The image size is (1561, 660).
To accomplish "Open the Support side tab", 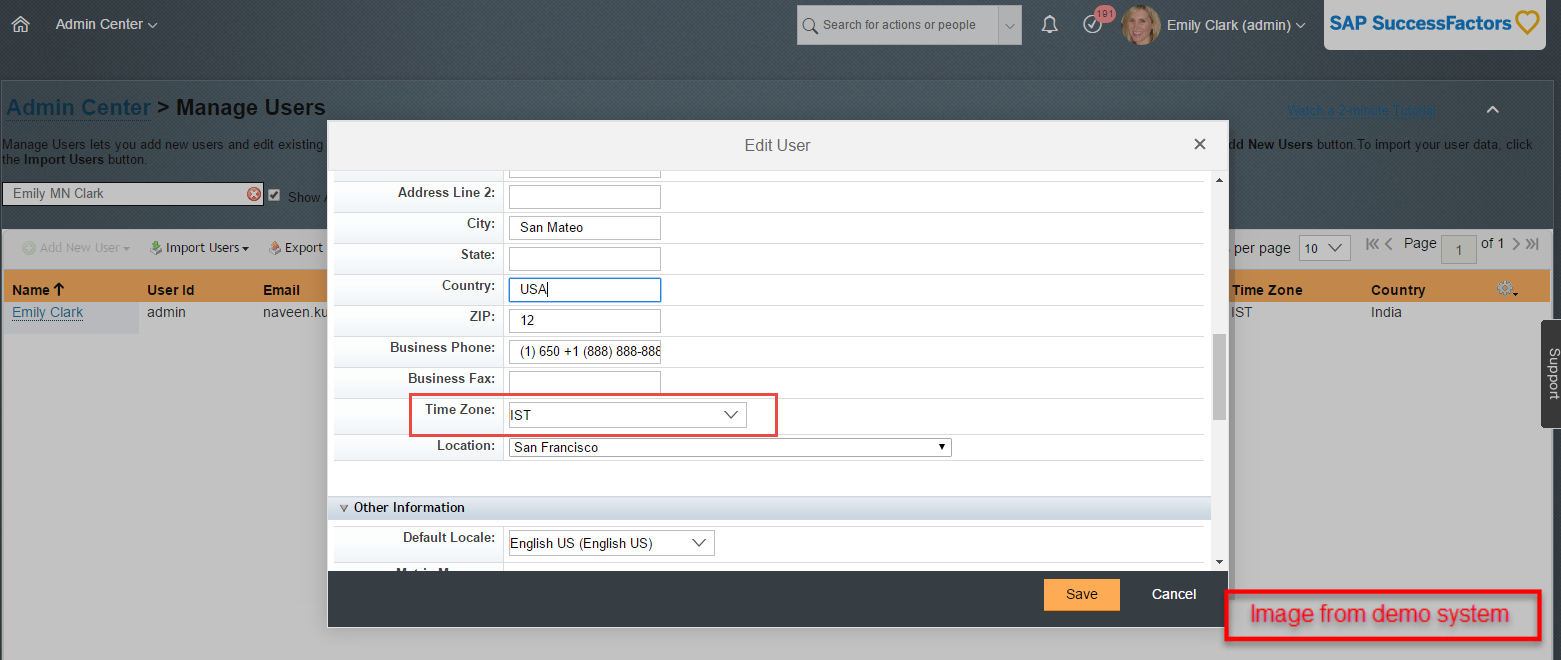I will click(1551, 373).
